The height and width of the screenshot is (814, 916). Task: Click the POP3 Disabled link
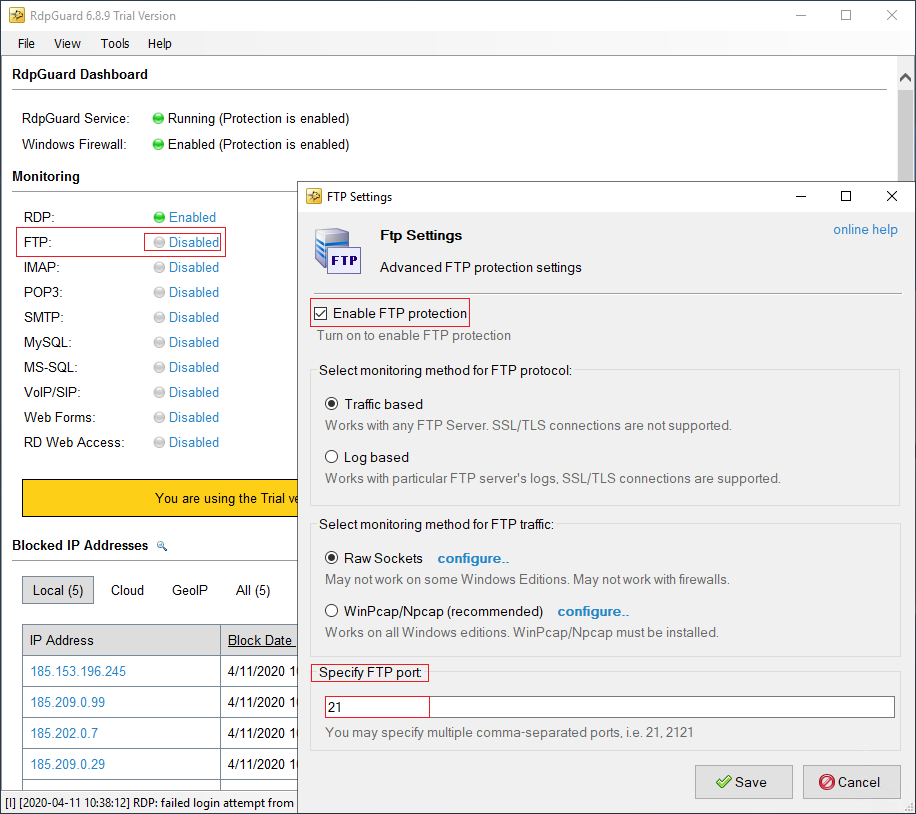[x=194, y=293]
